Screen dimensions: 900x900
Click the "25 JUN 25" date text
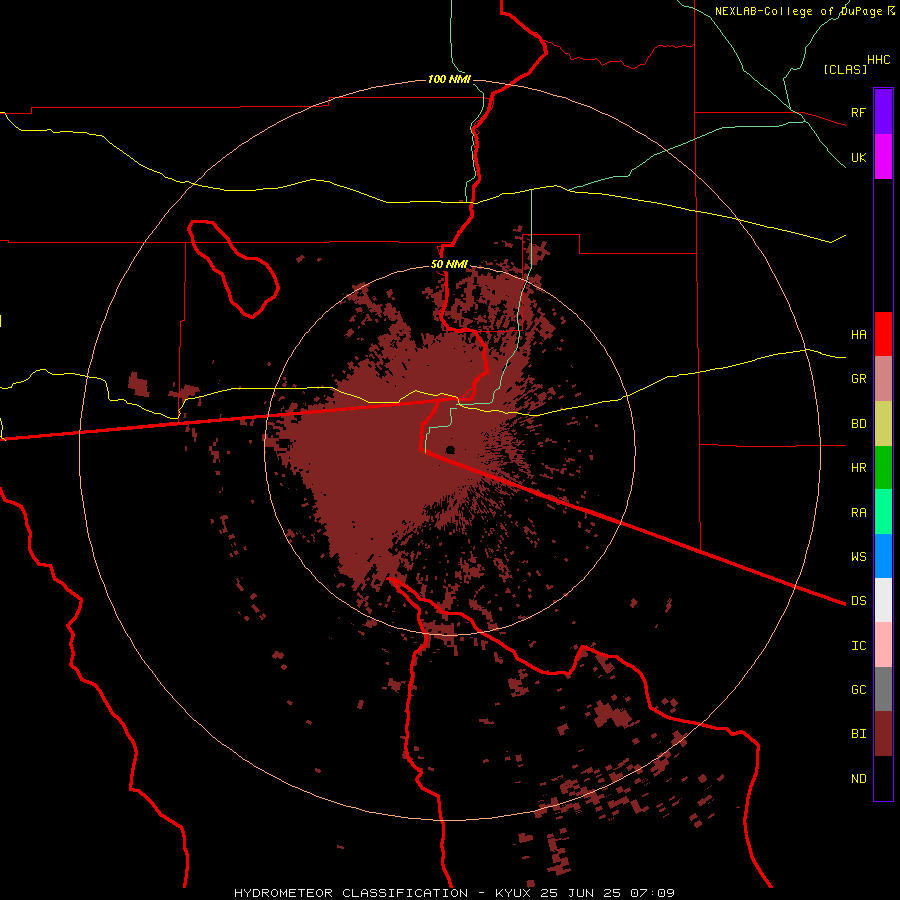[581, 893]
